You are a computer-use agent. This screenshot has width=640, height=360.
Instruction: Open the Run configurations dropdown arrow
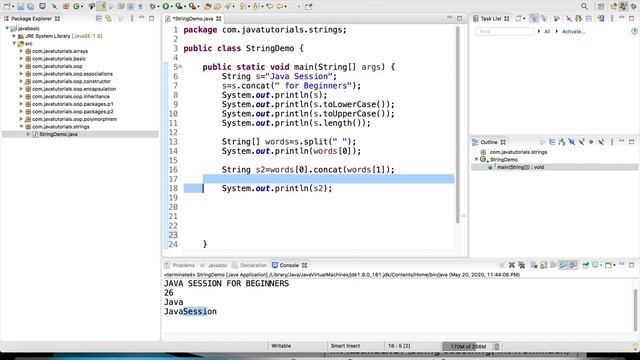[172, 6]
